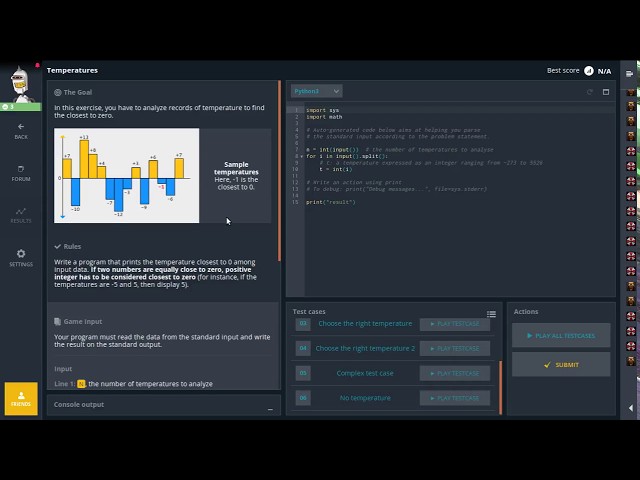Play the 'No temperature' testcase

pos(455,398)
